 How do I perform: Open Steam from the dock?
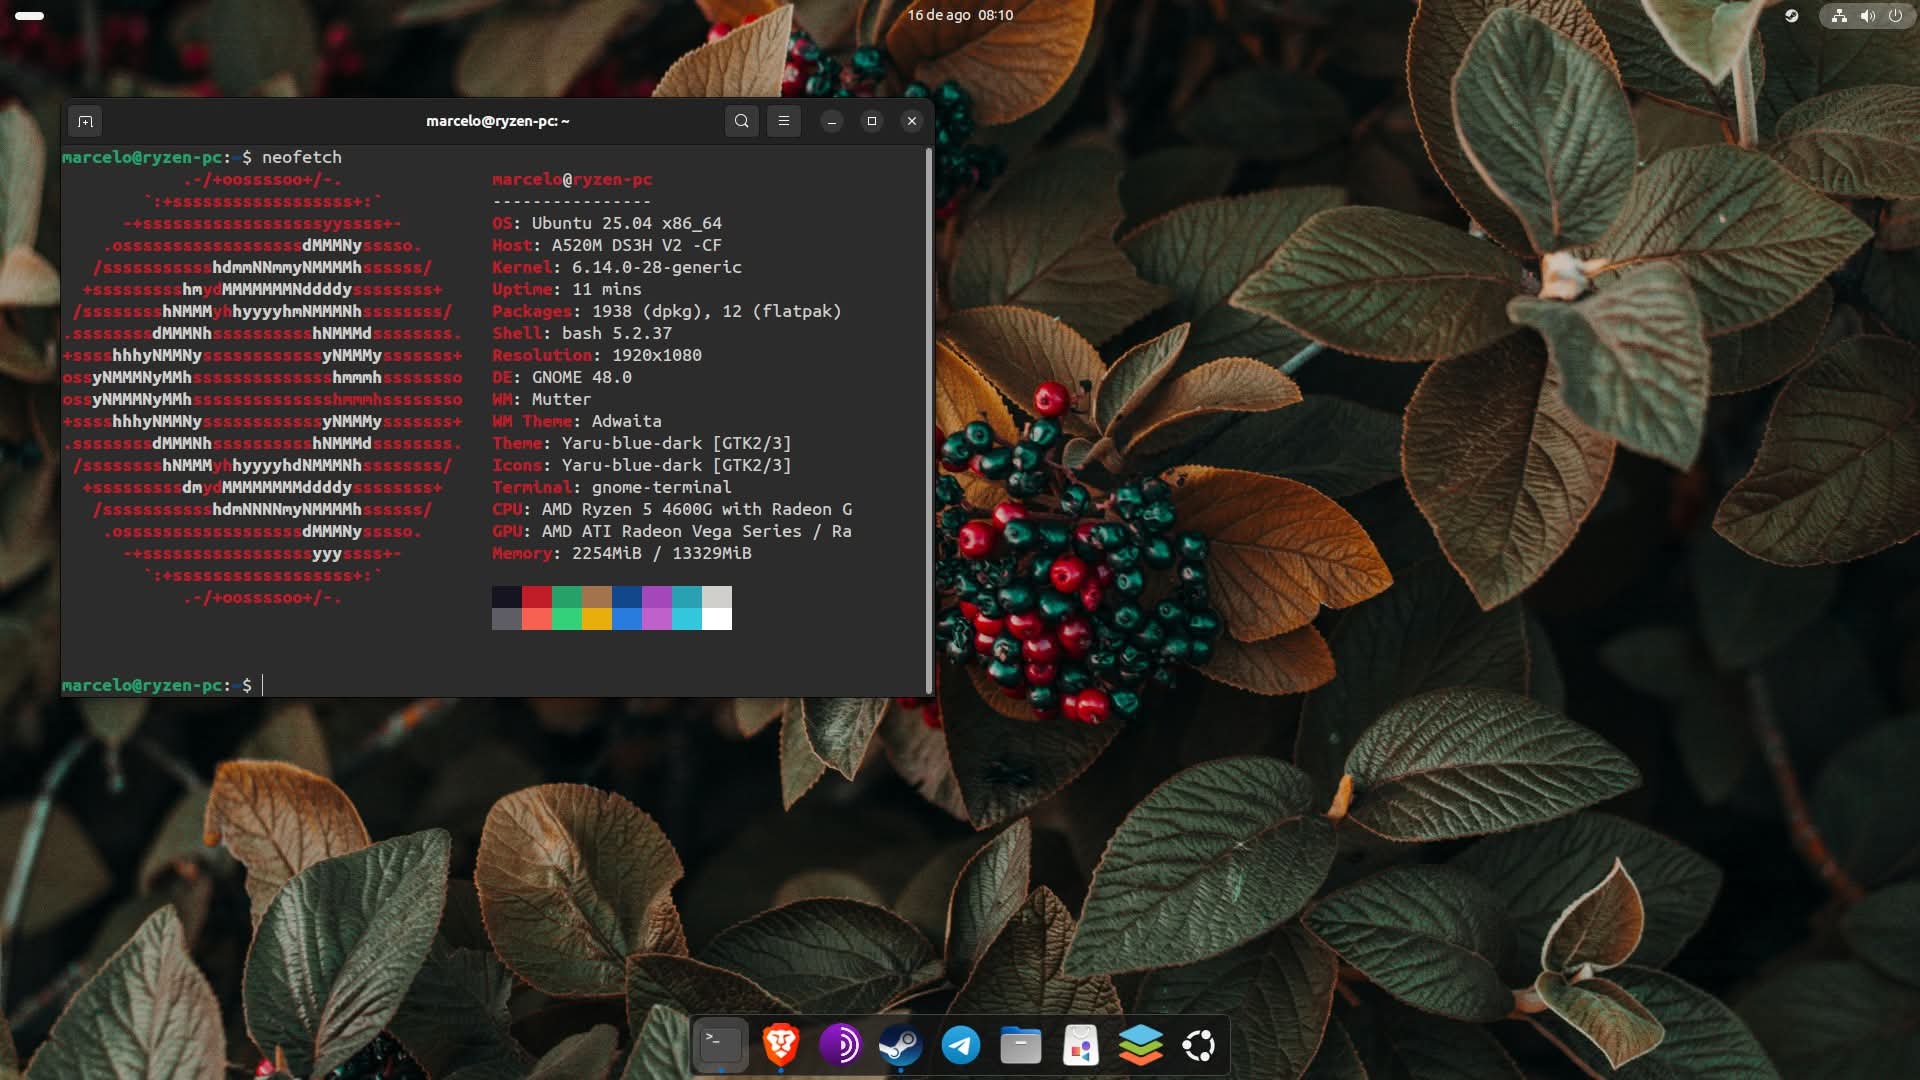900,1046
